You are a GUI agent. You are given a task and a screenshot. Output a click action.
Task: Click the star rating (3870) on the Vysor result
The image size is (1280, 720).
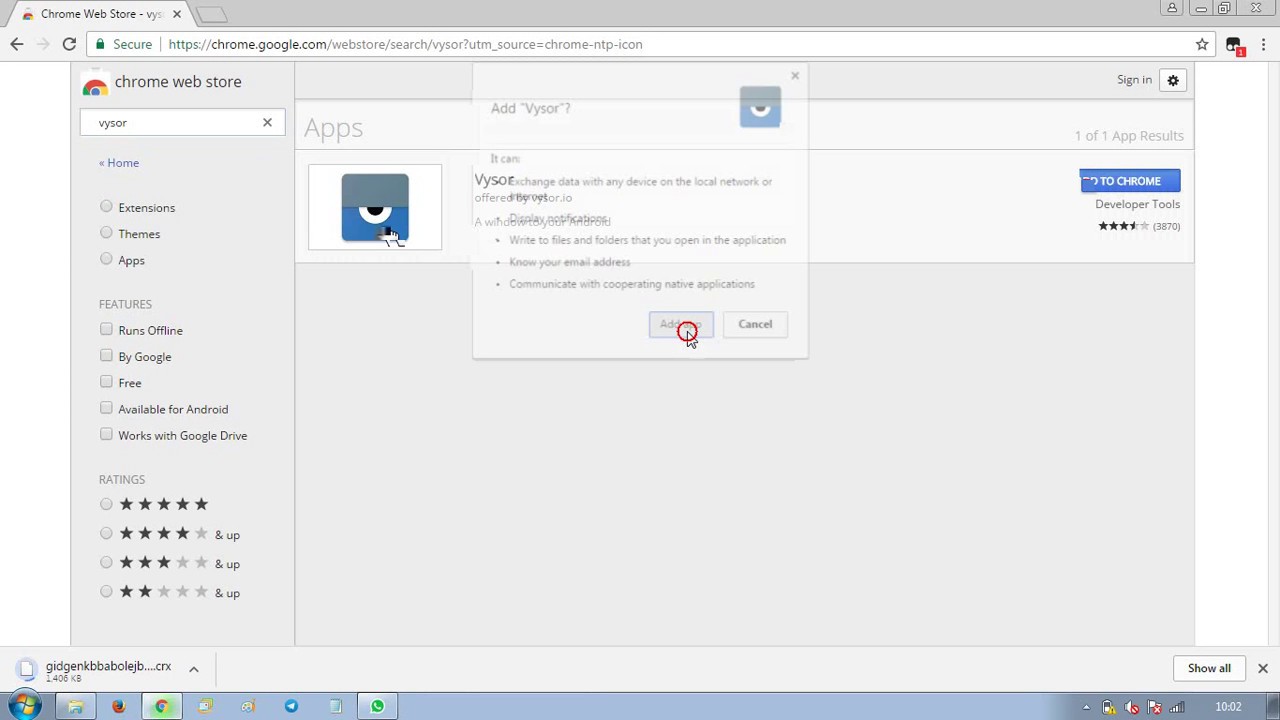tap(1139, 226)
